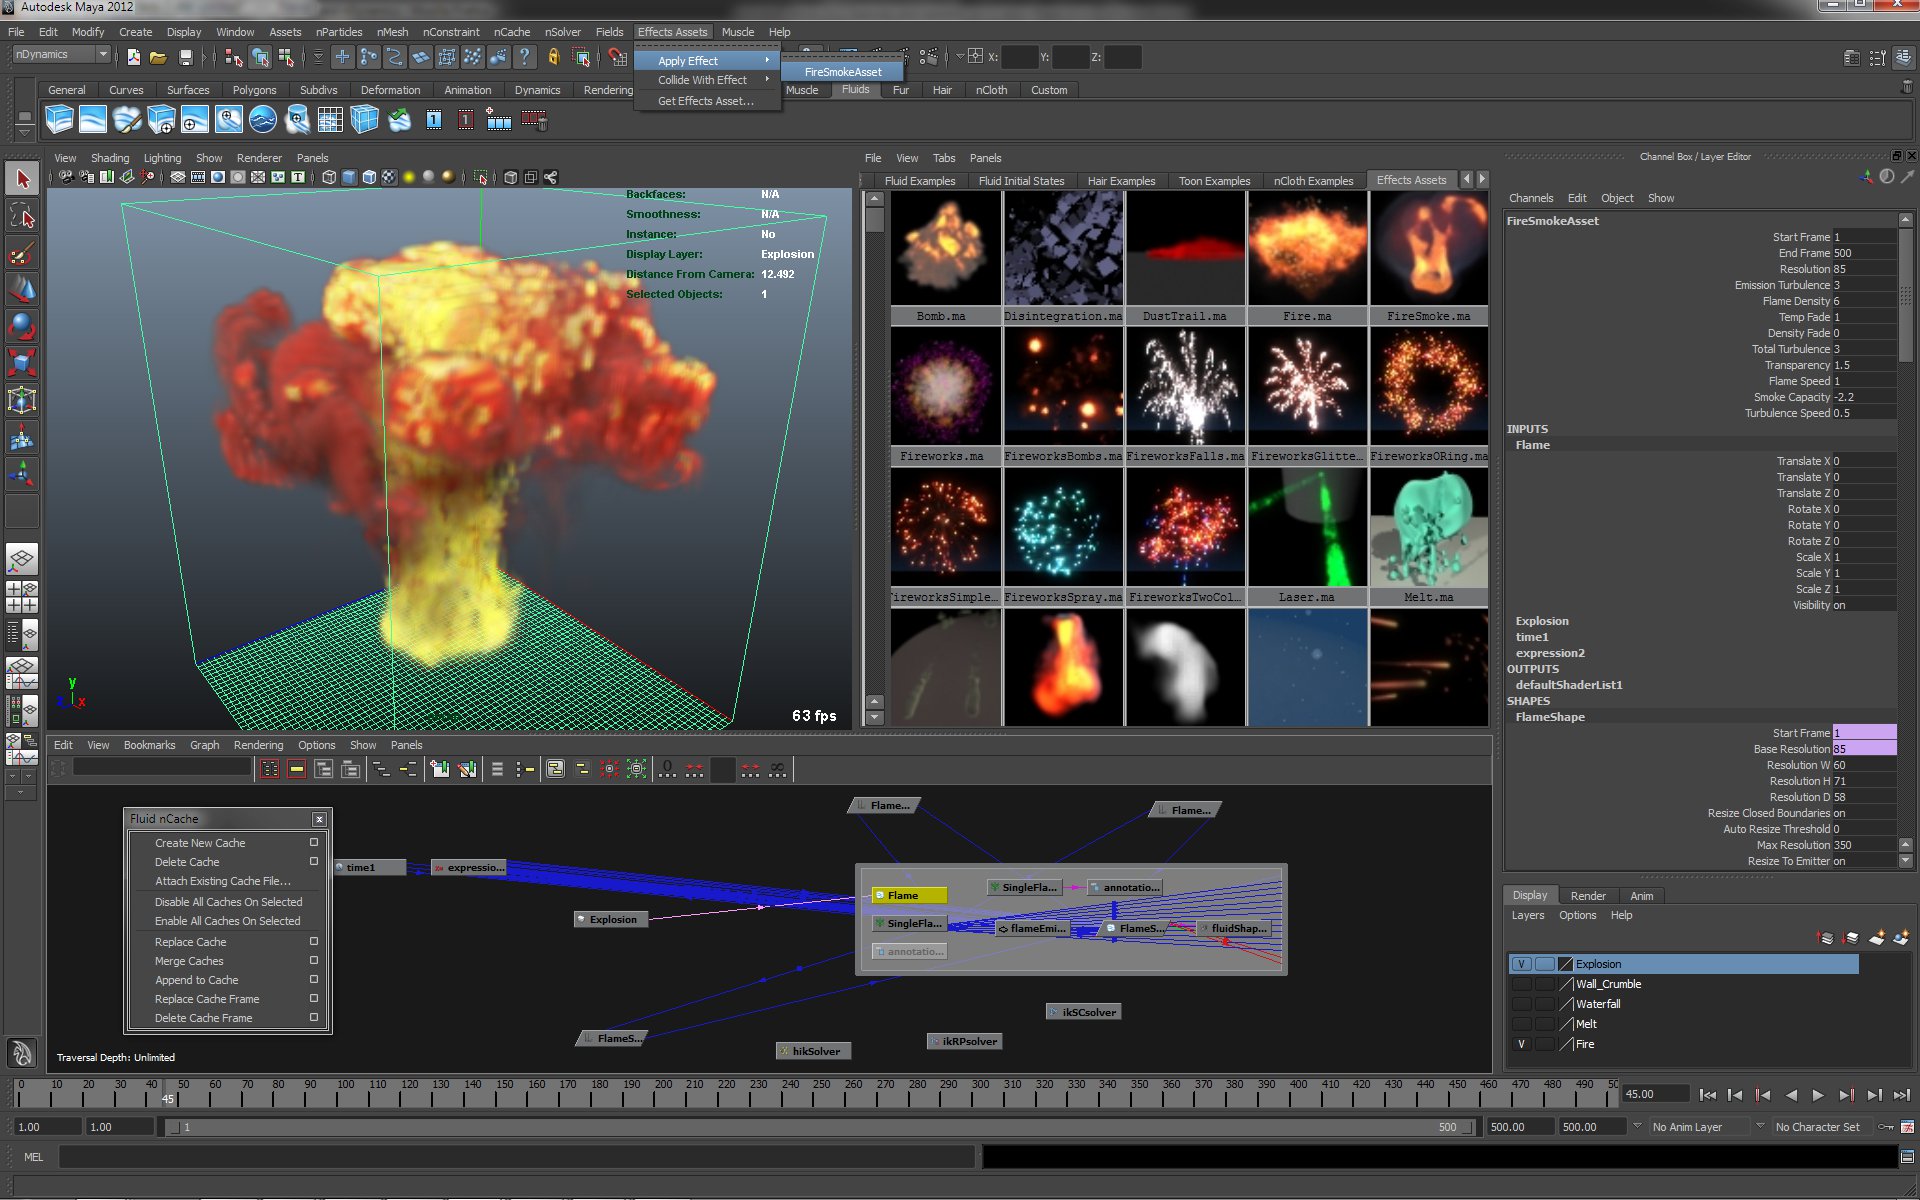Open Append to Cache option box
This screenshot has width=1920, height=1200.
click(x=314, y=980)
